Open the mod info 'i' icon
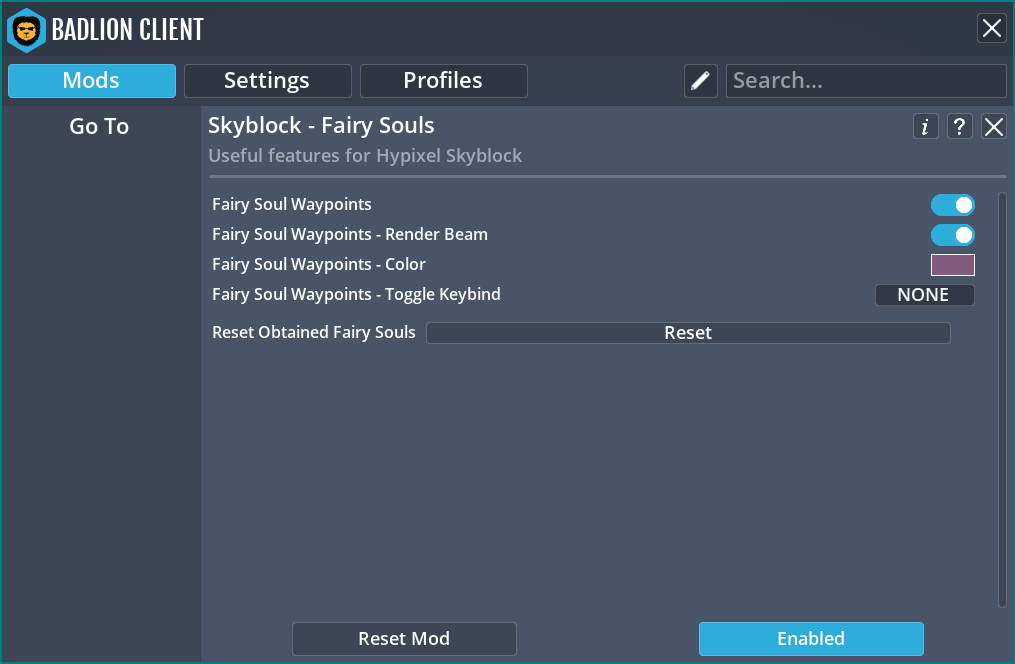 926,126
